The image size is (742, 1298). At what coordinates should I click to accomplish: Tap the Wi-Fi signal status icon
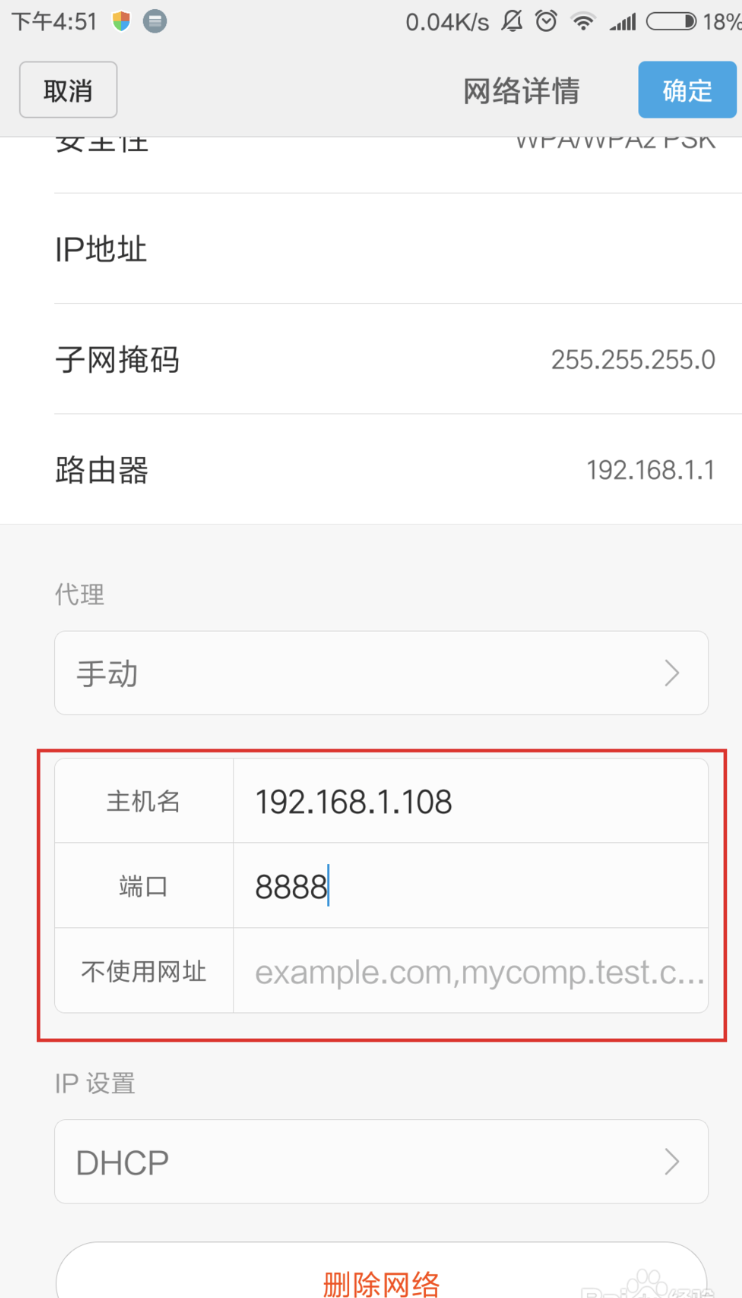pyautogui.click(x=583, y=21)
